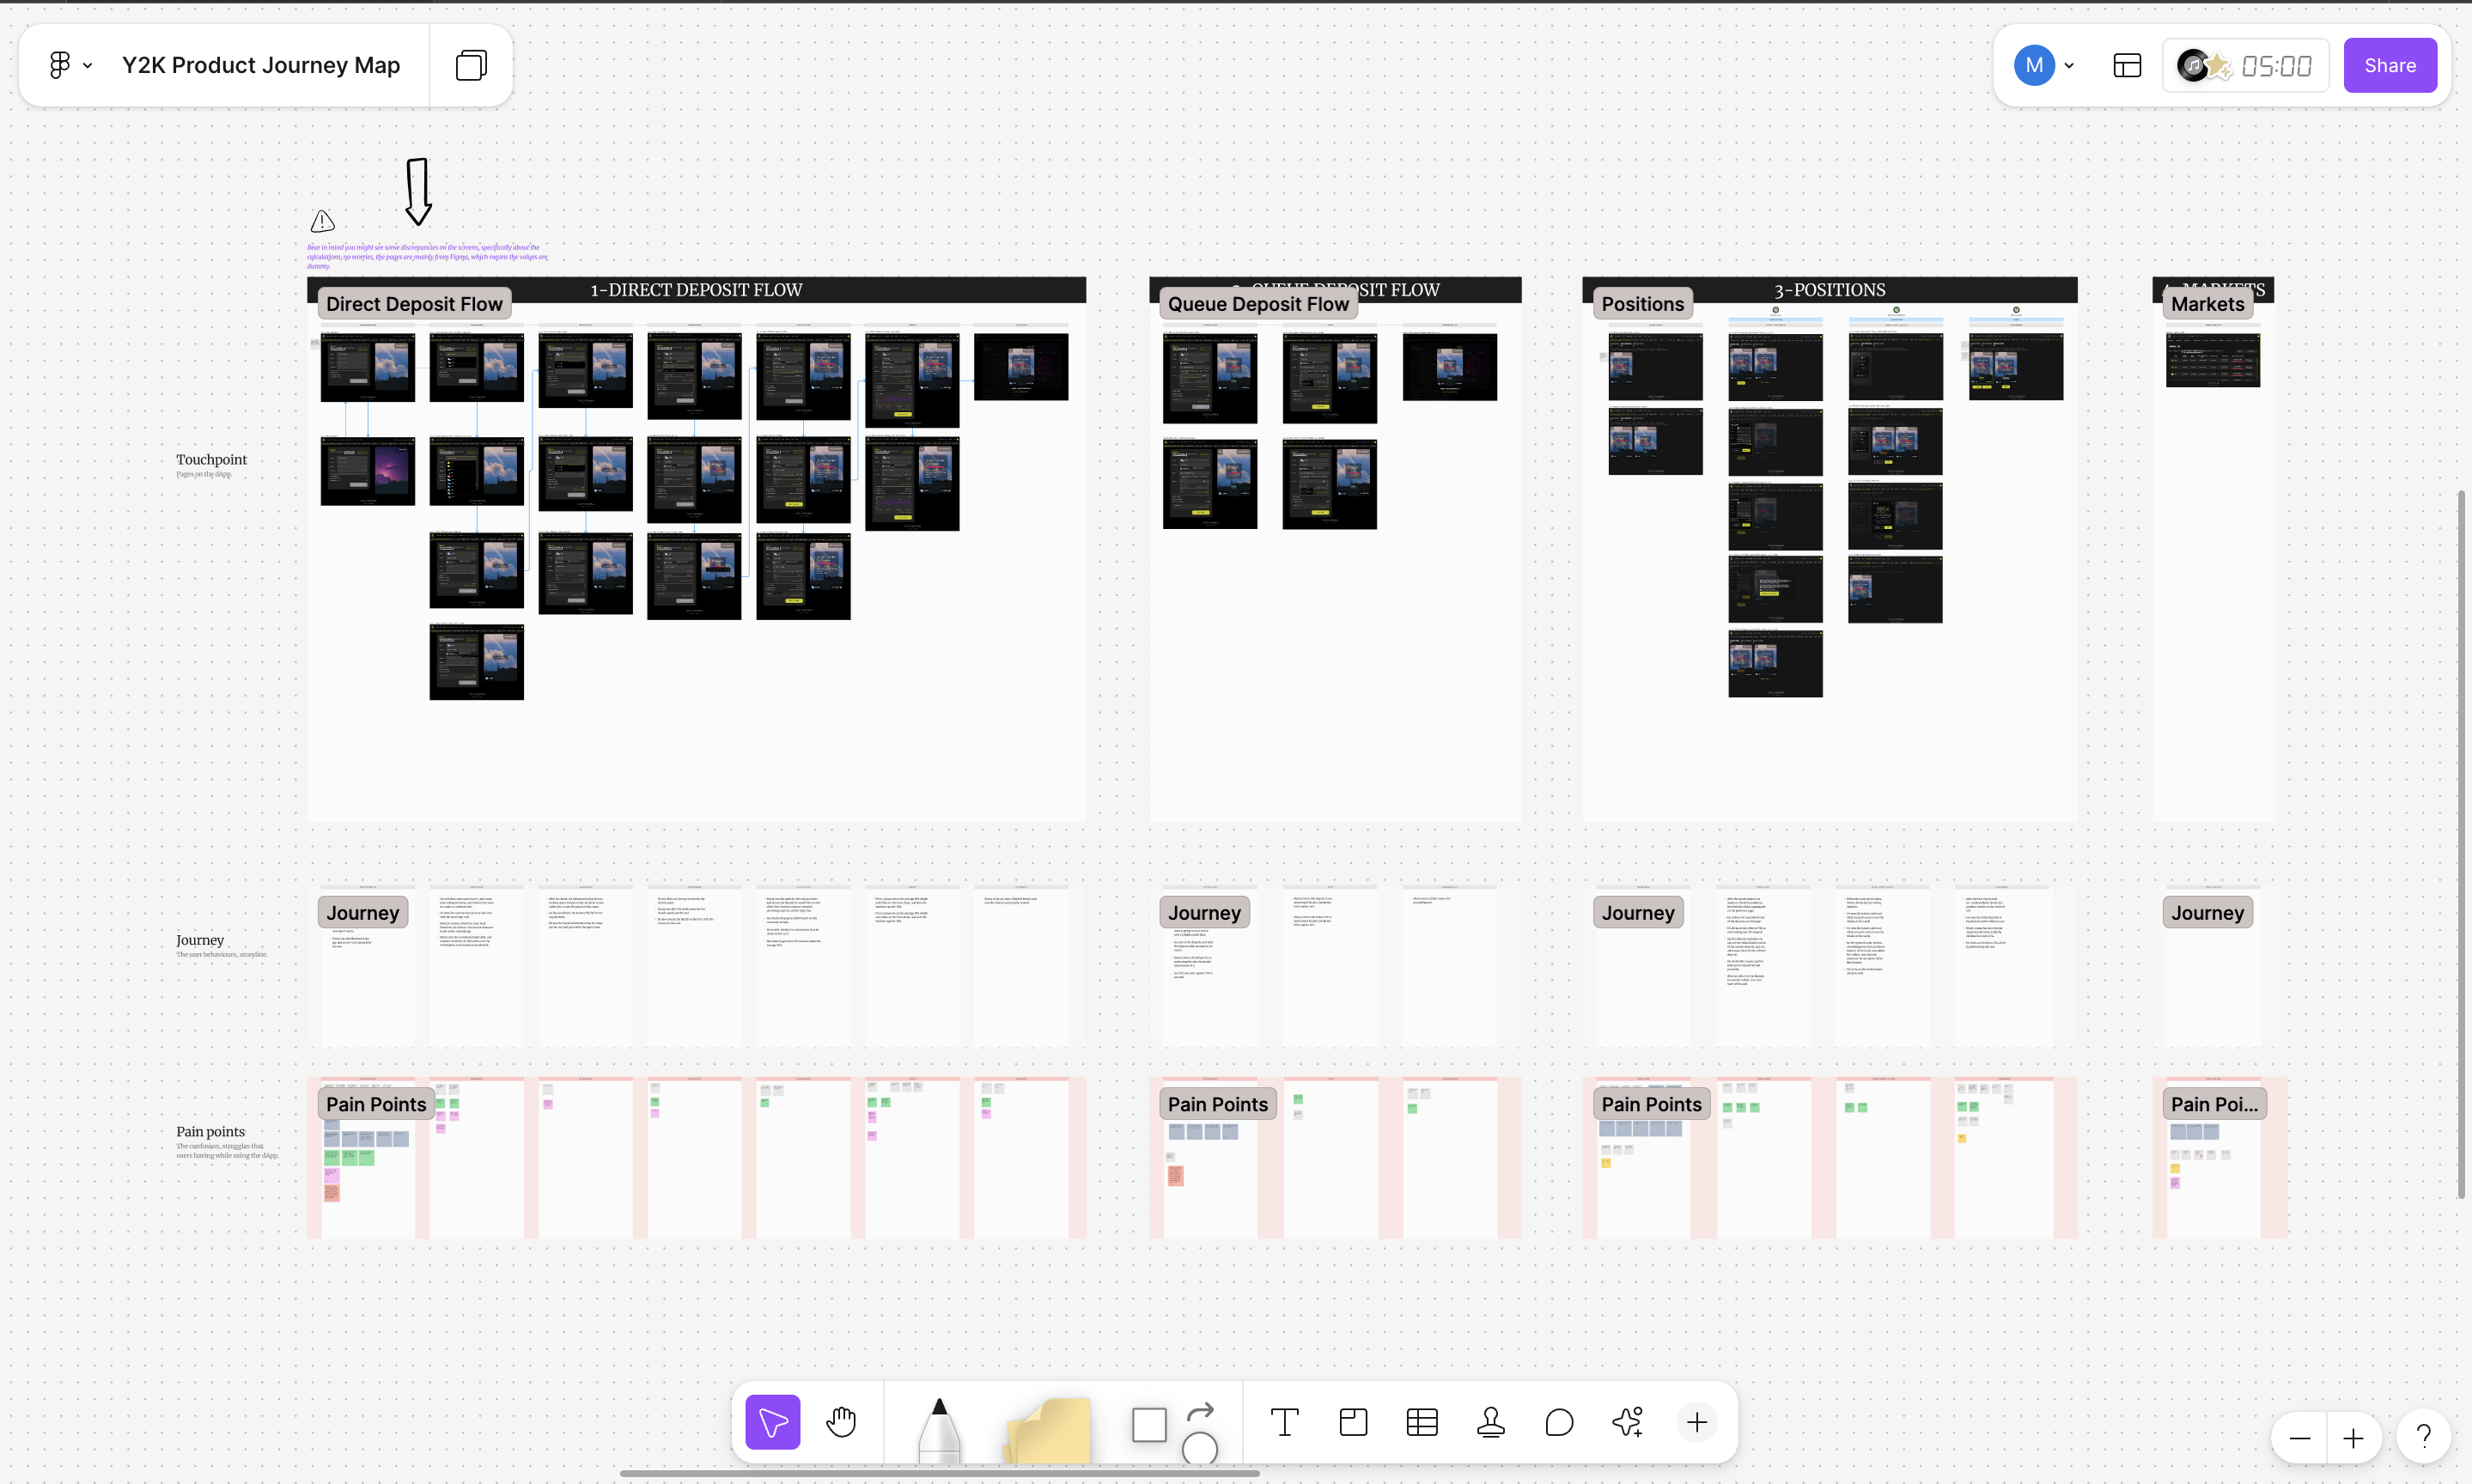Image resolution: width=2472 pixels, height=1484 pixels.
Task: Click the Journey row heading at left
Action: [x=200, y=940]
